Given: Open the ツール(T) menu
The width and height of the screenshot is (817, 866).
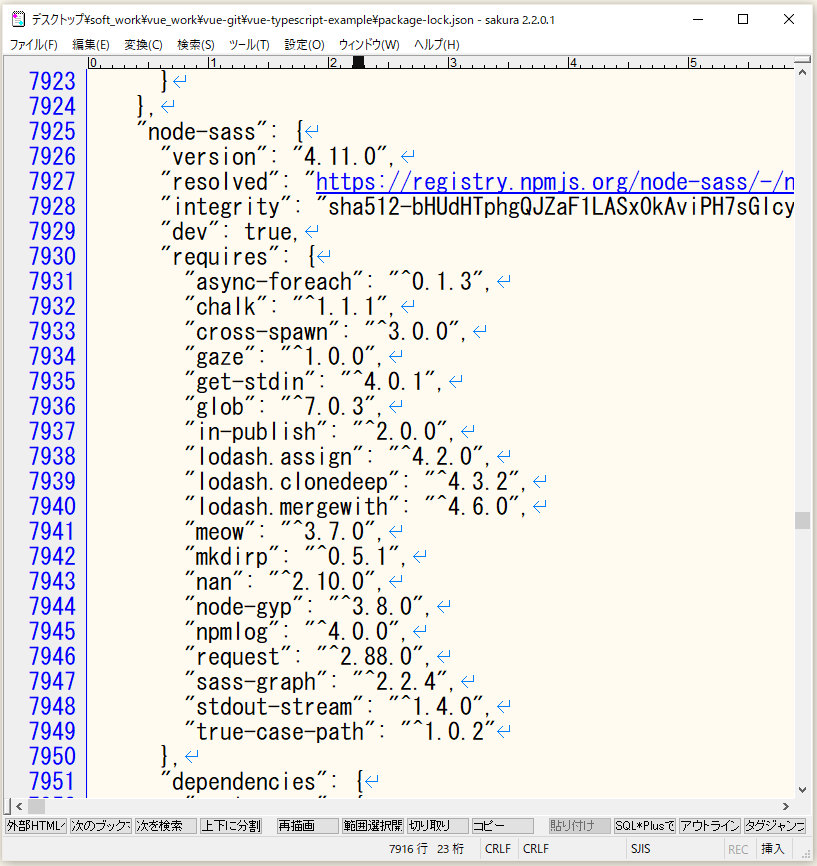Looking at the screenshot, I should [x=249, y=45].
